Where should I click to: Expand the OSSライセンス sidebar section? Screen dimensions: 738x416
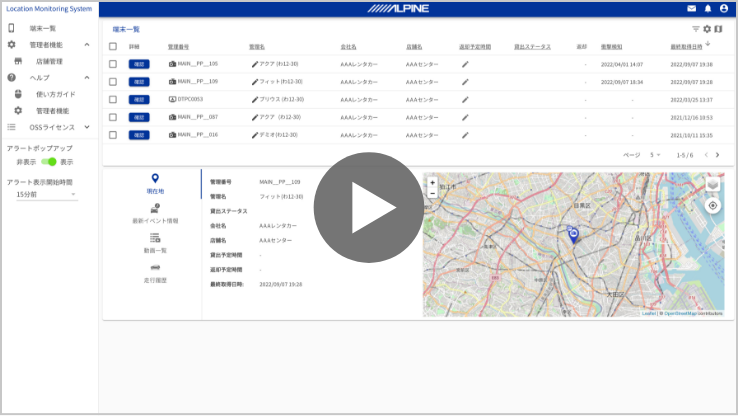tap(87, 127)
